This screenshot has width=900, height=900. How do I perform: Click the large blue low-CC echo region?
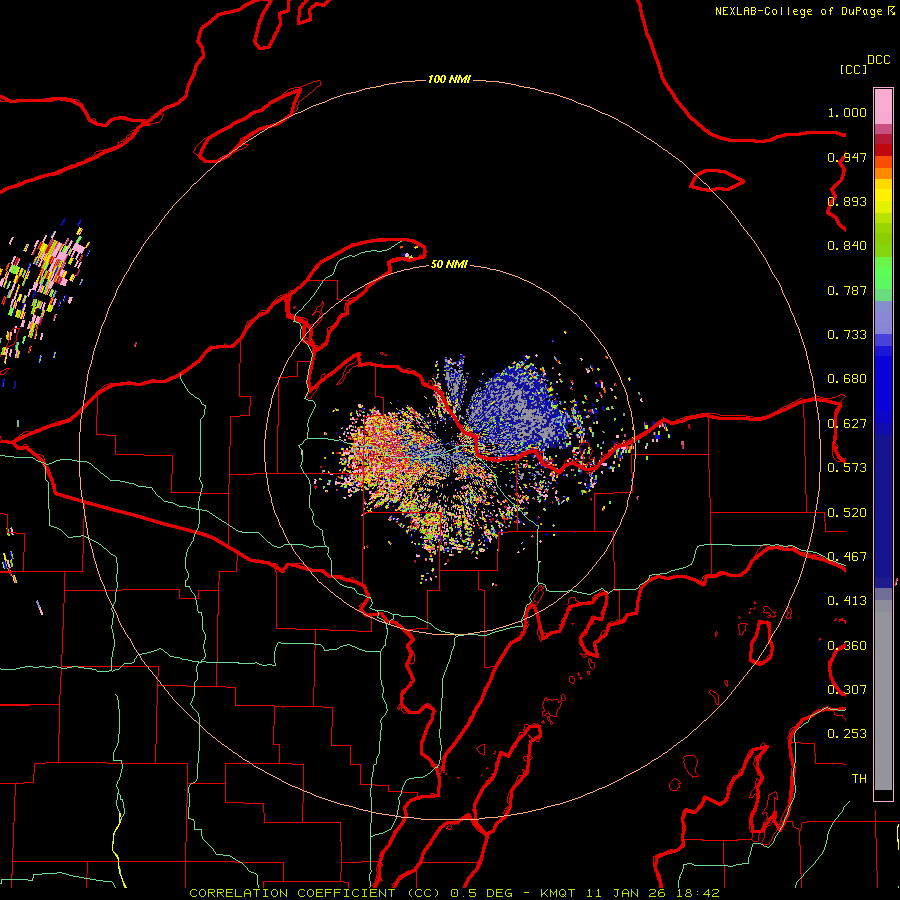click(x=517, y=408)
